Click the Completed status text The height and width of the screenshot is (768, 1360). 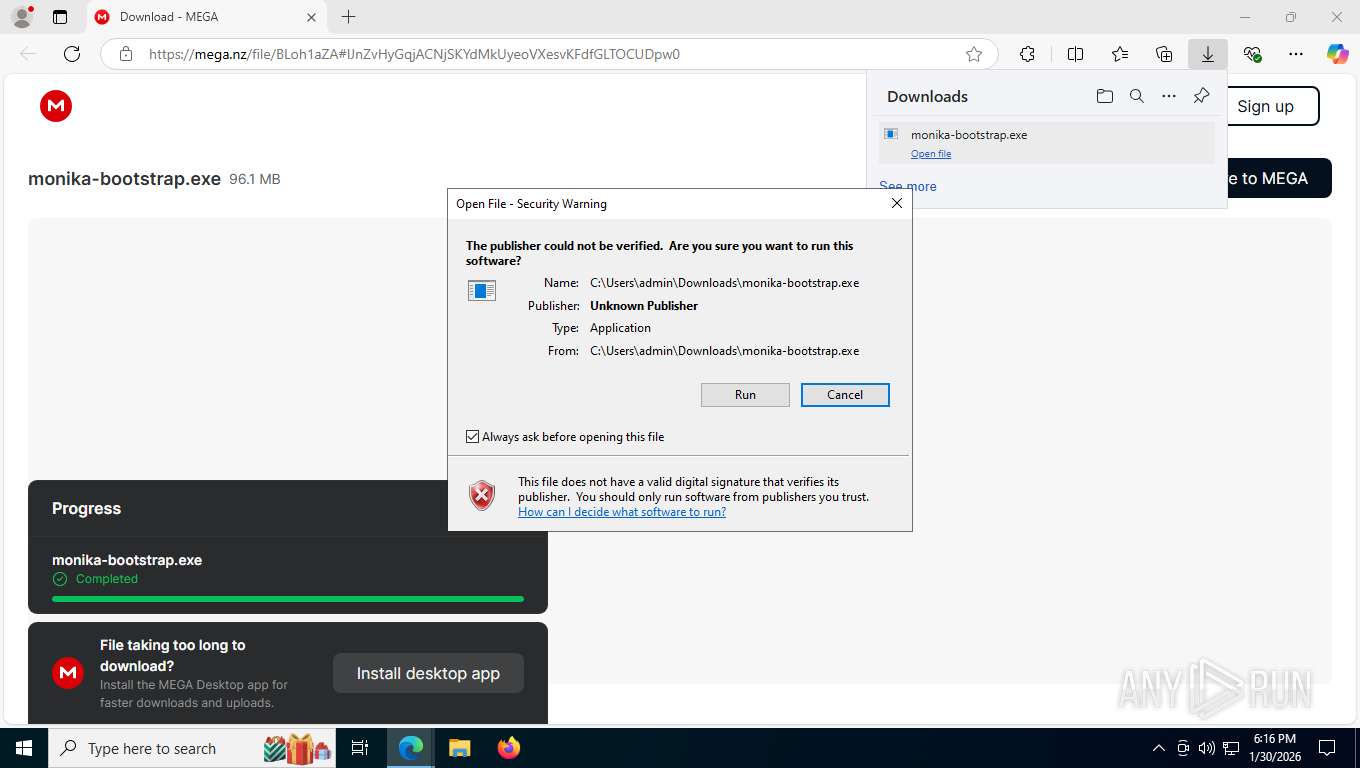[x=107, y=579]
